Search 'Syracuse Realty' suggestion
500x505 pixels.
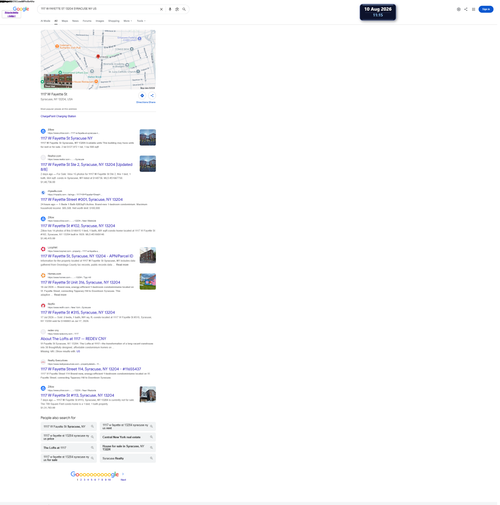pos(128,458)
